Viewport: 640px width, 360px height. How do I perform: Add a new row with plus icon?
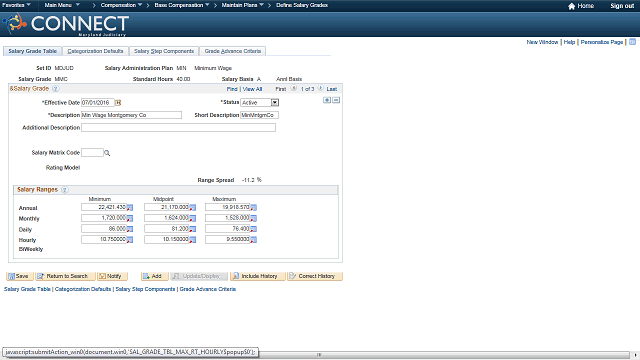327,100
